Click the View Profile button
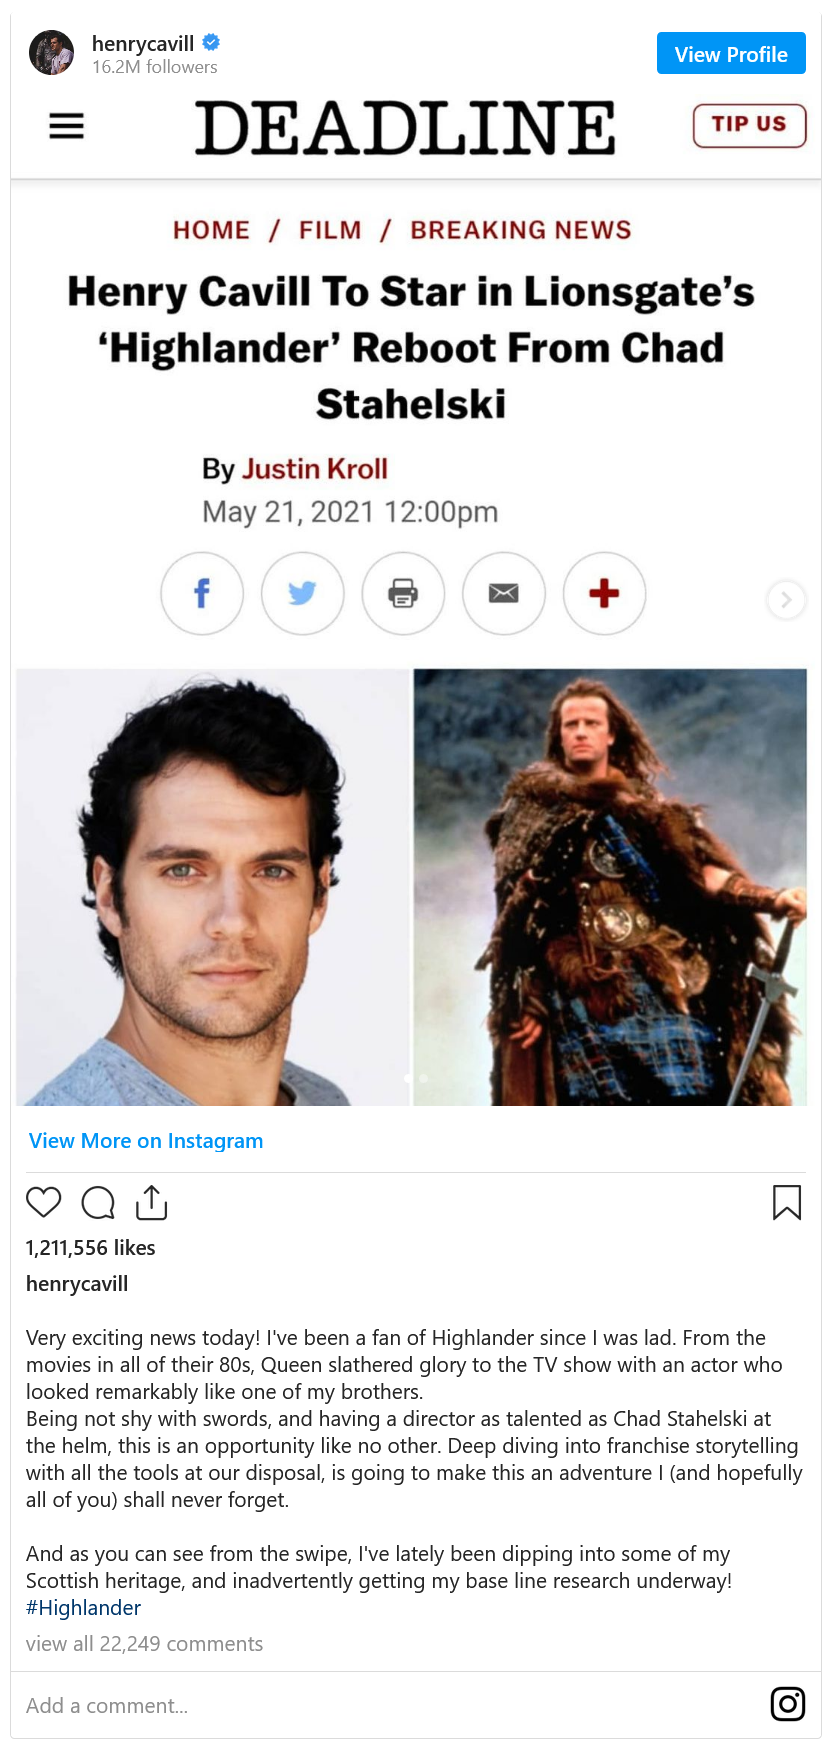This screenshot has height=1748, width=829. (x=731, y=54)
